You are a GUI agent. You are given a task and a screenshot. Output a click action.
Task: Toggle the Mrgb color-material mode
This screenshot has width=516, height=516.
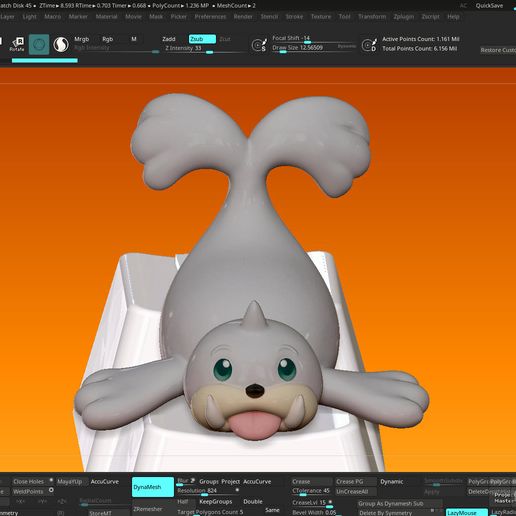[x=82, y=39]
